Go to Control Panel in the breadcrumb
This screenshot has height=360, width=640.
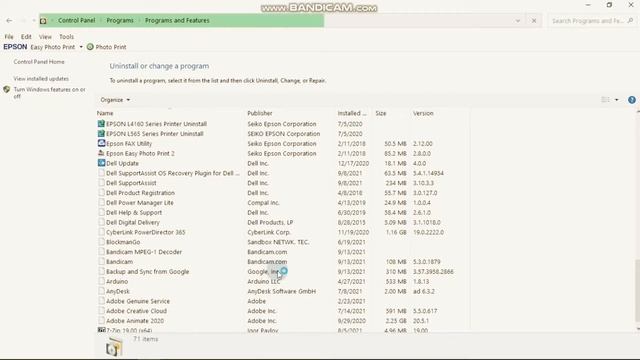tap(76, 20)
